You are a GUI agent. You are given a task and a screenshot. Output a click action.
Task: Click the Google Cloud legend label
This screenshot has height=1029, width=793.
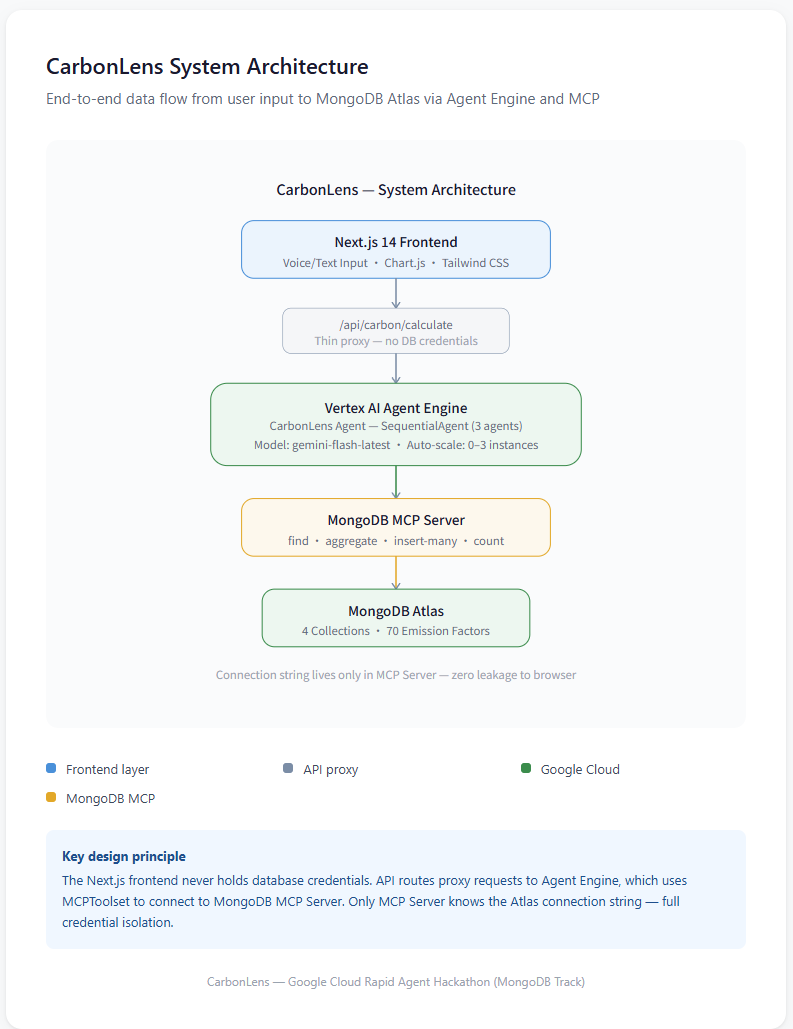[x=580, y=769]
